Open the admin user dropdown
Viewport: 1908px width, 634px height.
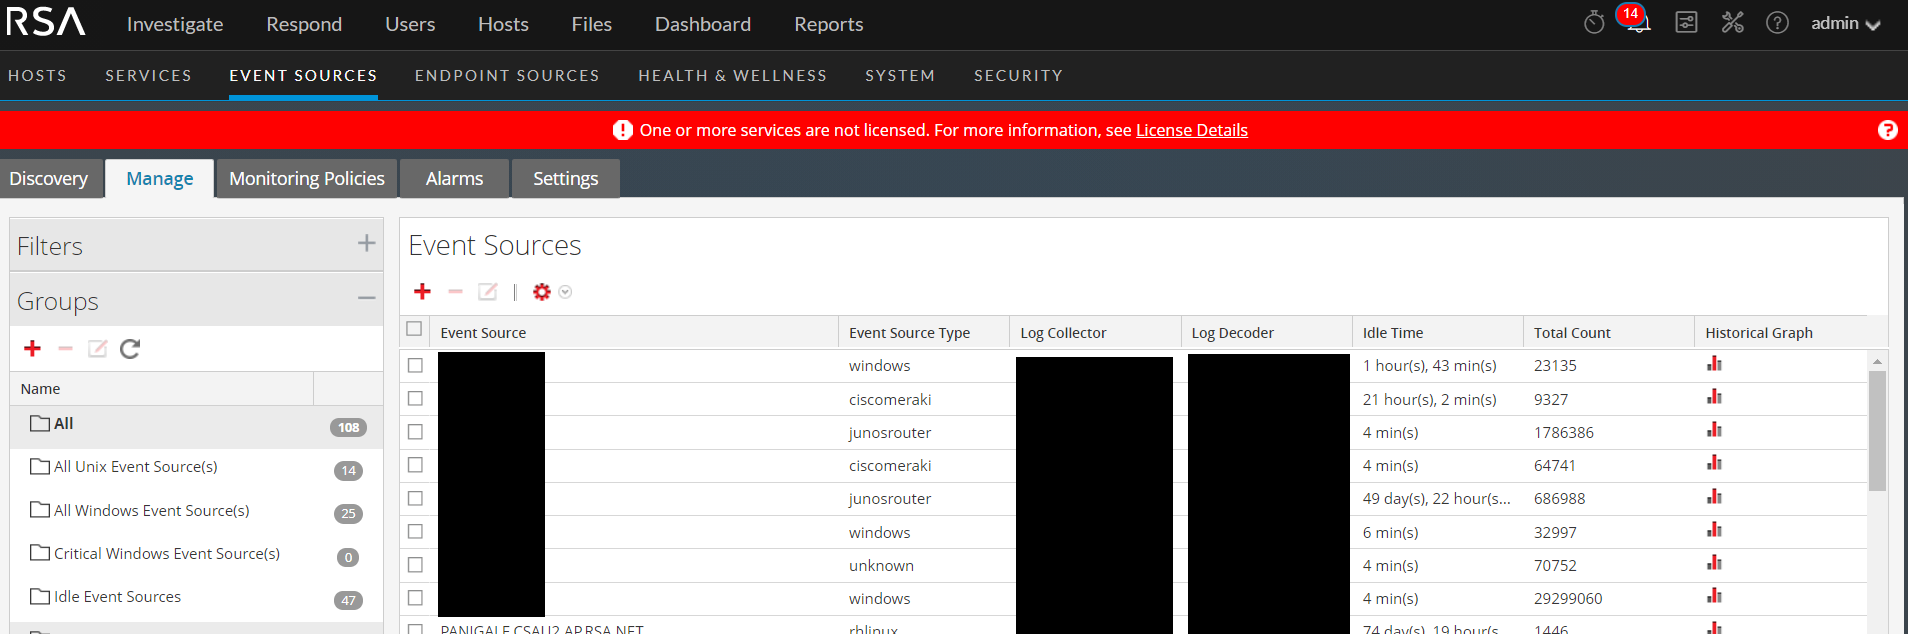[1846, 23]
